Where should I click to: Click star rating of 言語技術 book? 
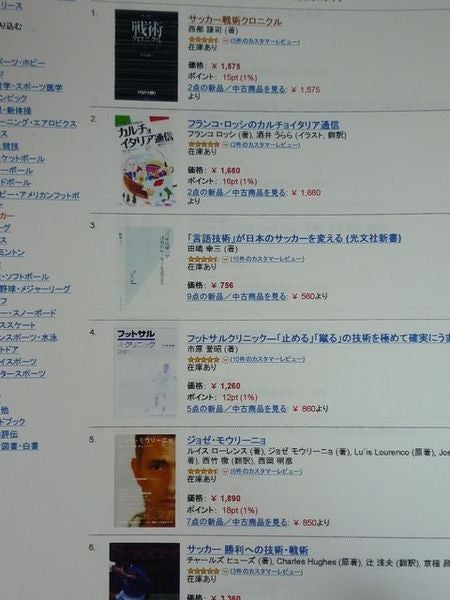(x=203, y=259)
